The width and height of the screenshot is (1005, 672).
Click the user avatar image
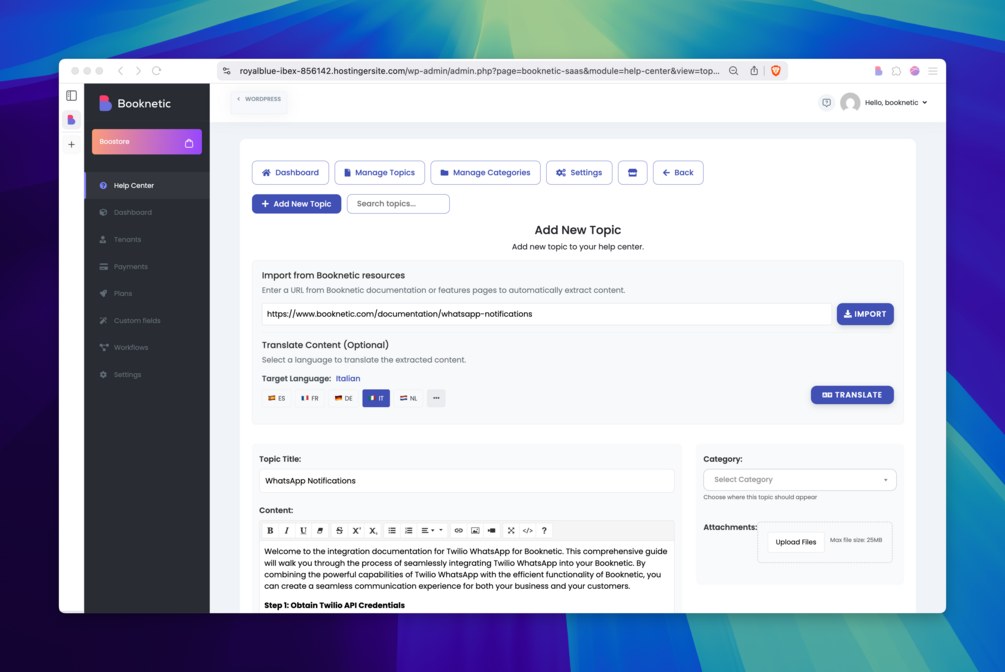pos(850,103)
